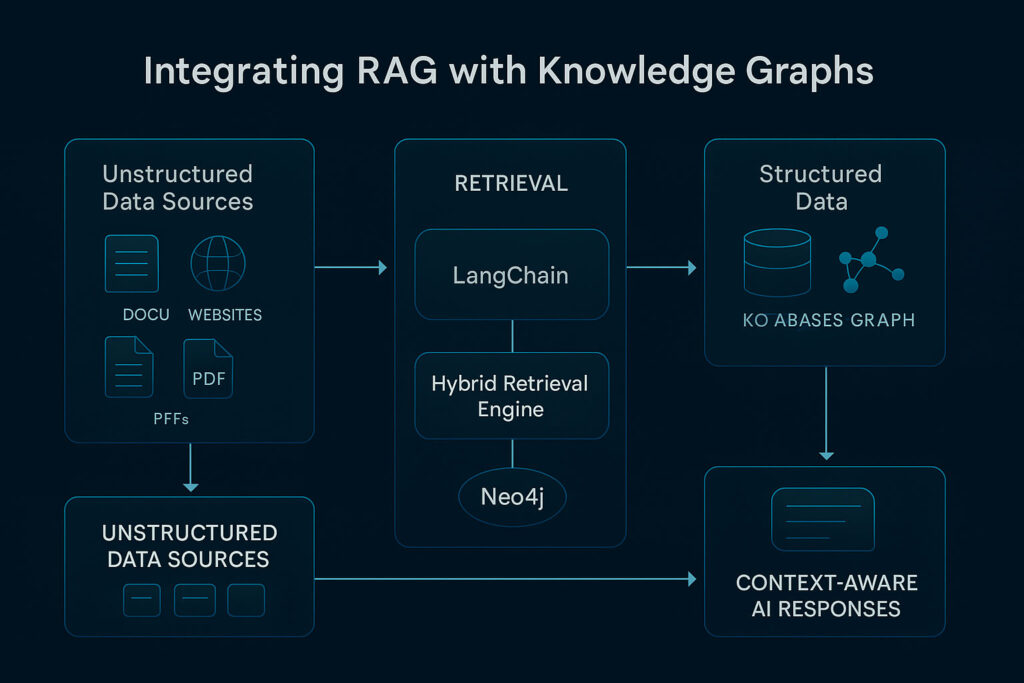Click the Structured Data heading
The height and width of the screenshot is (683, 1024).
point(821,187)
